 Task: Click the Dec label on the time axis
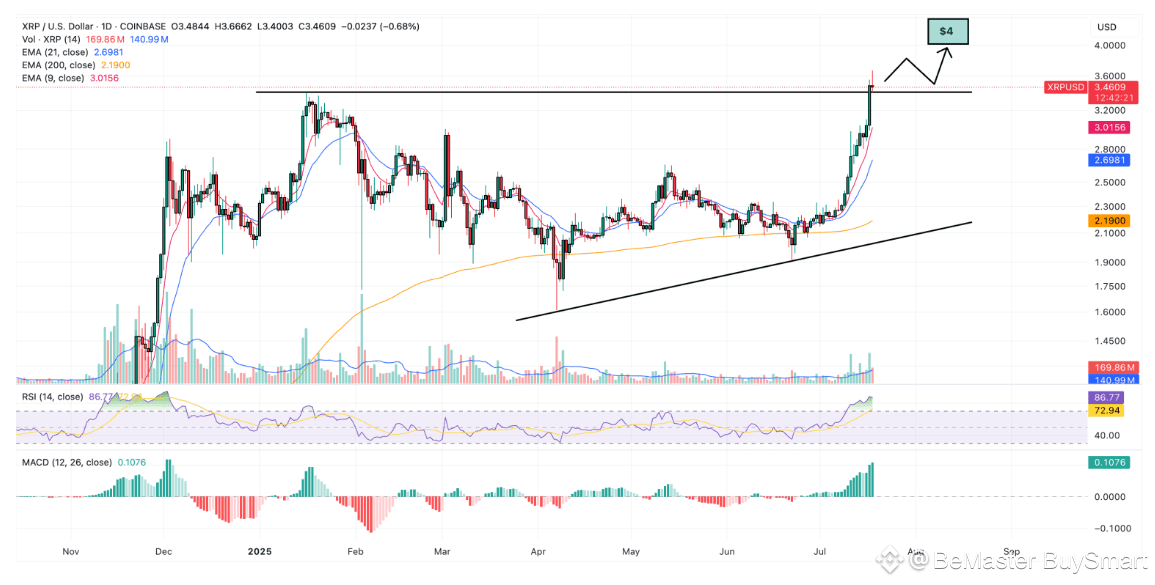point(164,550)
